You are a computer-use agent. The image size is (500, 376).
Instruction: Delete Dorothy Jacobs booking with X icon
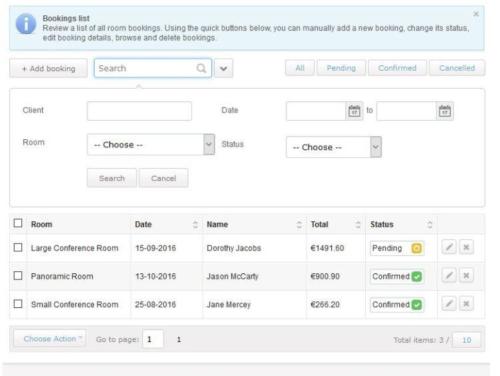pyautogui.click(x=466, y=247)
